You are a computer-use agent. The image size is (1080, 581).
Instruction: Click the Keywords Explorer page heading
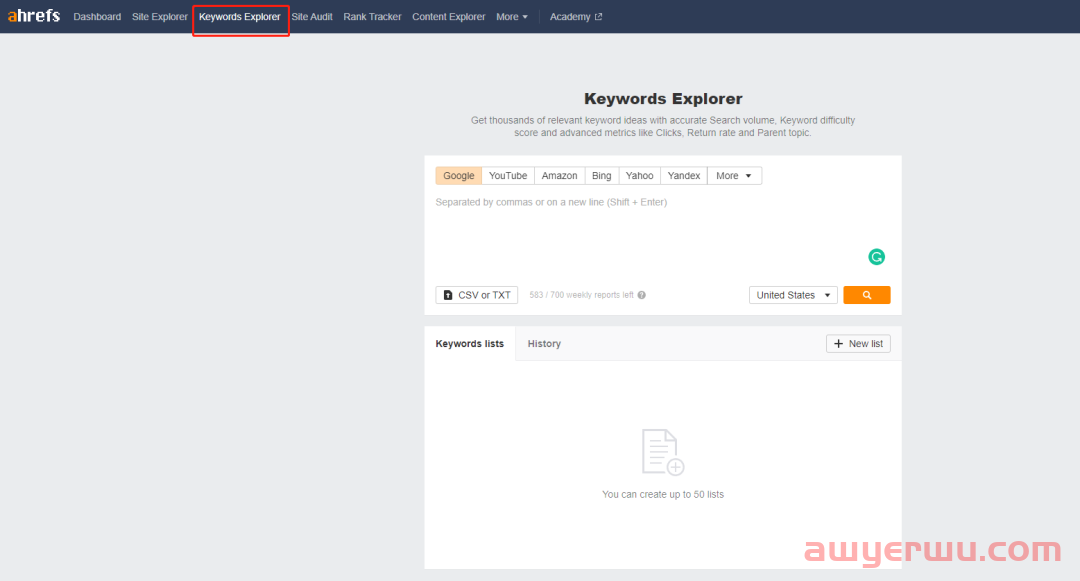coord(663,98)
